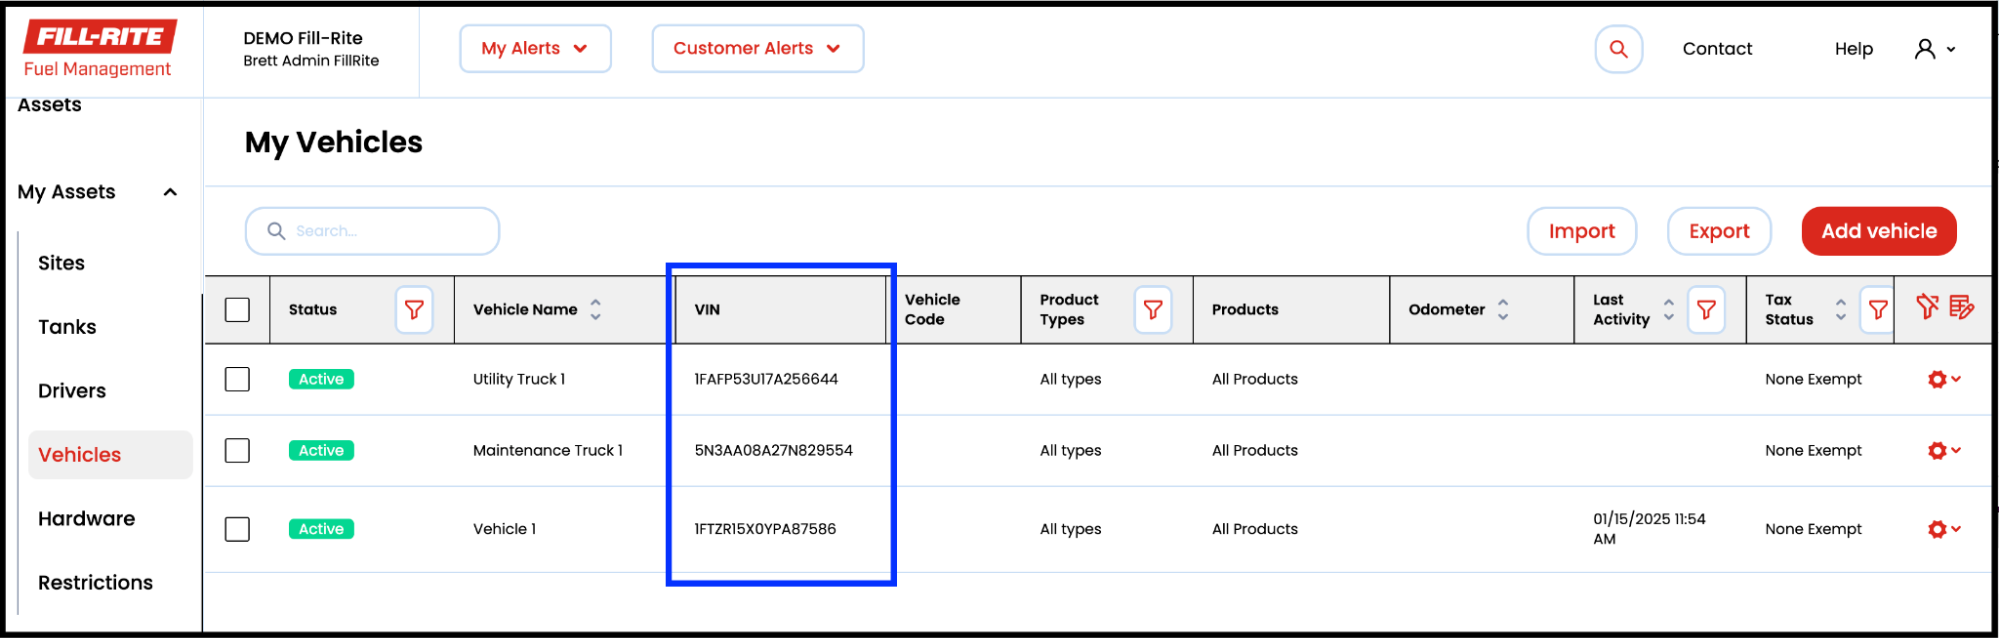Screen dimensions: 1999x639
Task: Filter by Last Activity
Action: [x=1706, y=310]
